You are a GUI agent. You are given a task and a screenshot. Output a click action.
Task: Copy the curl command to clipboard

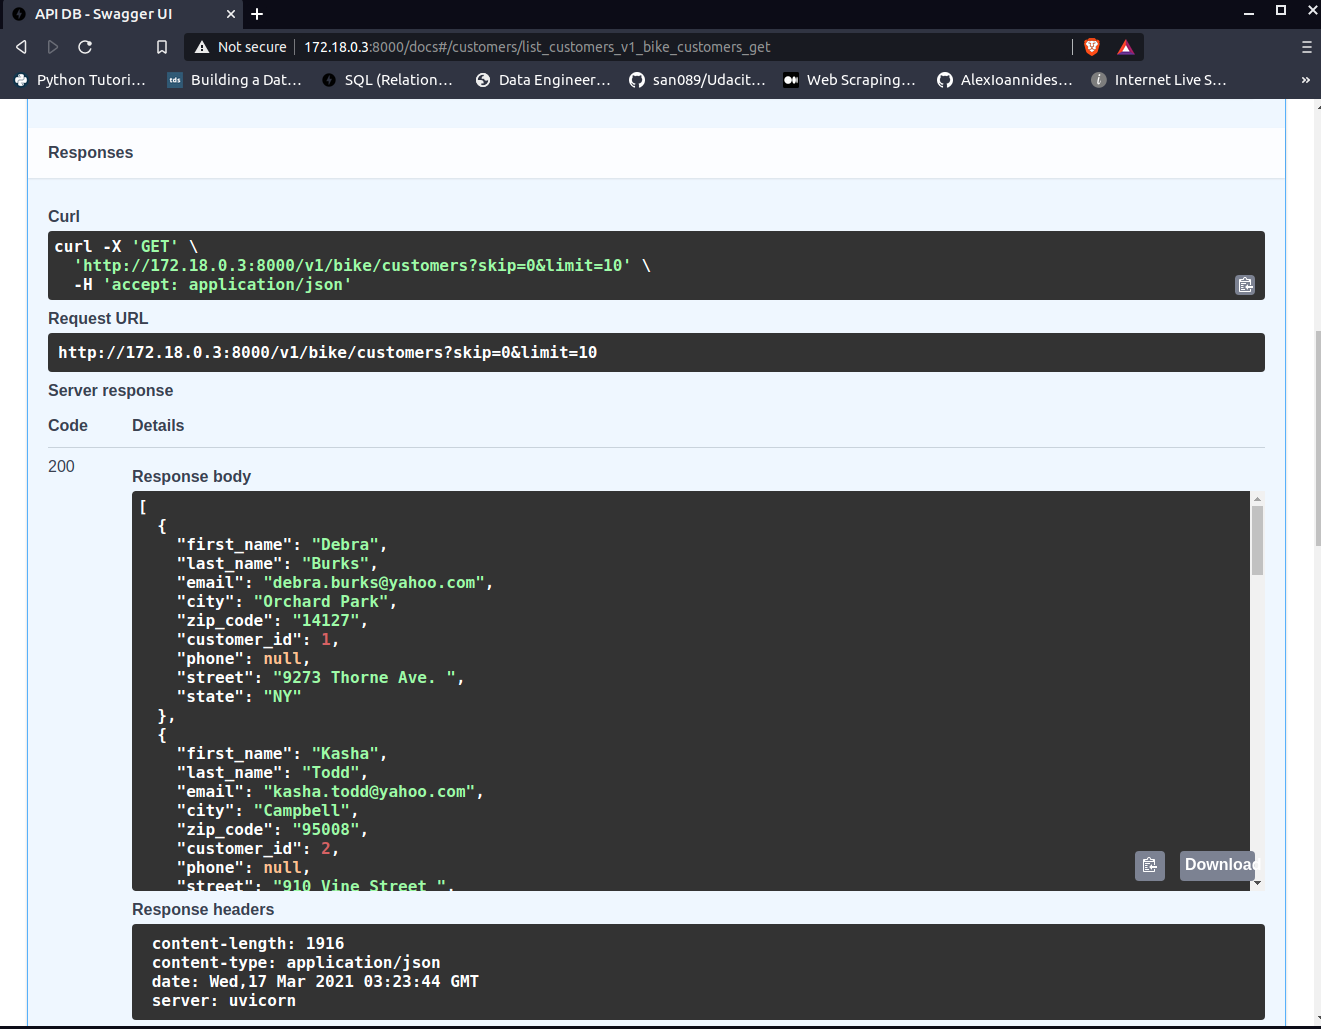click(1245, 285)
